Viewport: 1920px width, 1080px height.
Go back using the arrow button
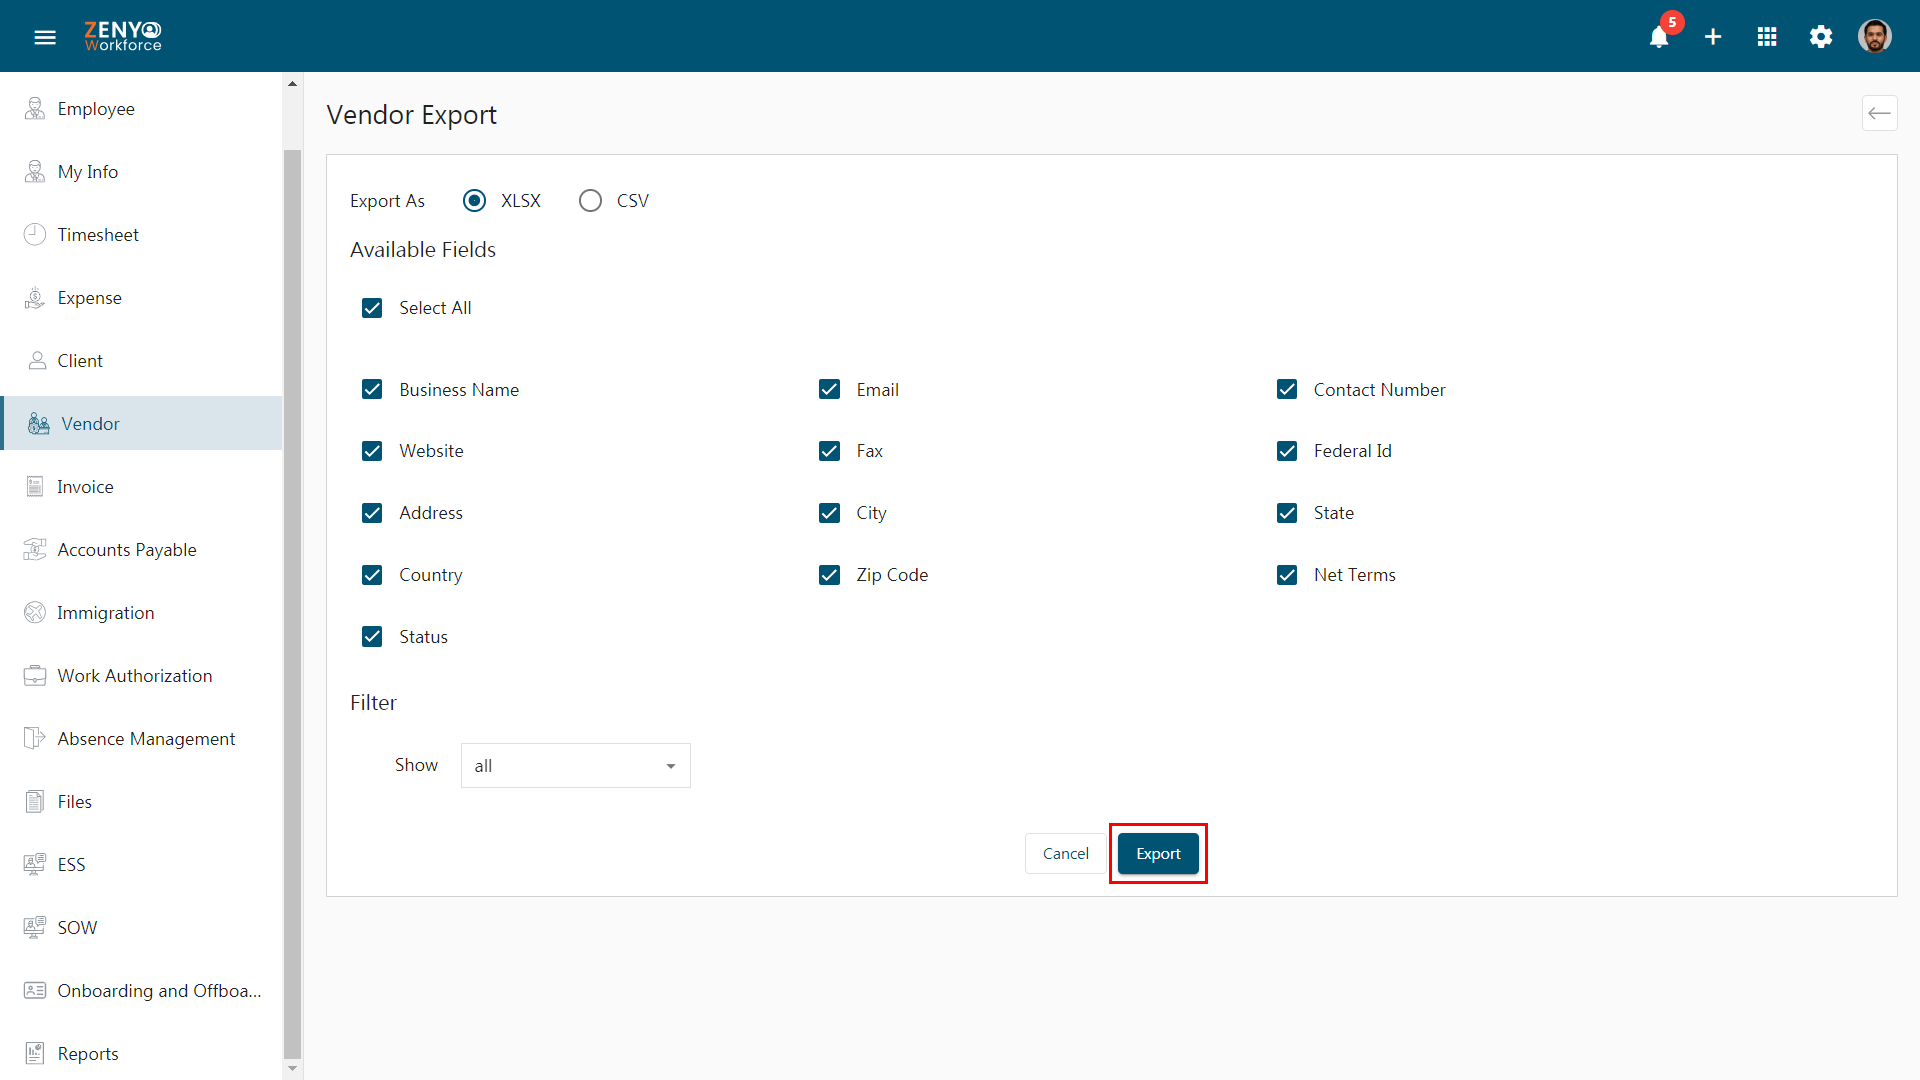pyautogui.click(x=1879, y=113)
